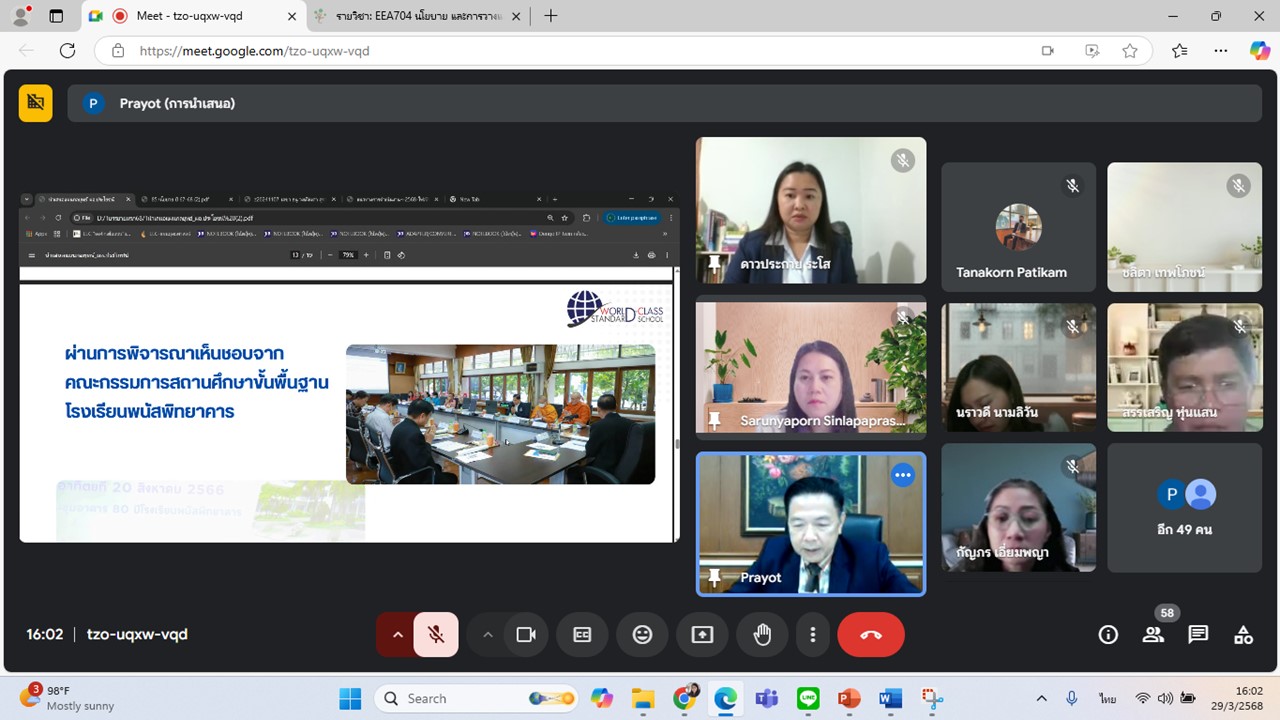Open the weather widget showing 98°F
This screenshot has width=1280, height=720.
pos(68,698)
